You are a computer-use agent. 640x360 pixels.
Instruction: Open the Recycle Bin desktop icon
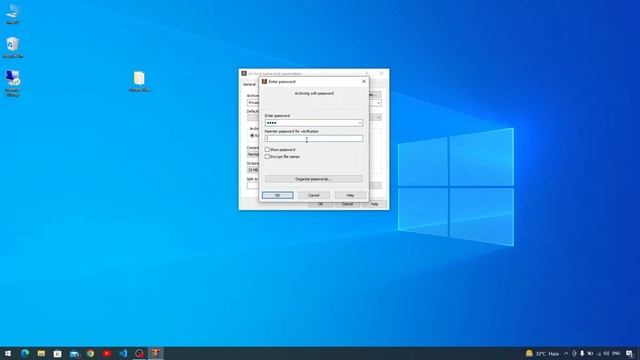(x=13, y=47)
